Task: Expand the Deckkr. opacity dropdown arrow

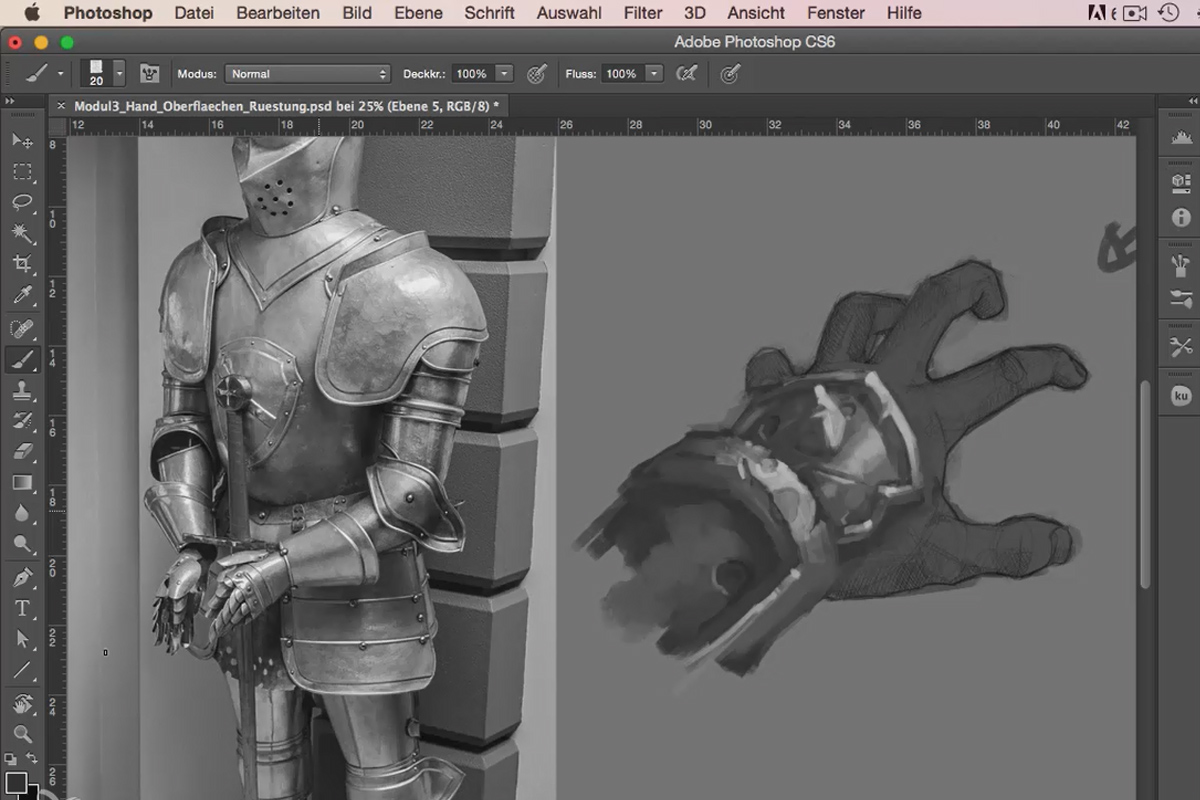Action: pyautogui.click(x=504, y=74)
